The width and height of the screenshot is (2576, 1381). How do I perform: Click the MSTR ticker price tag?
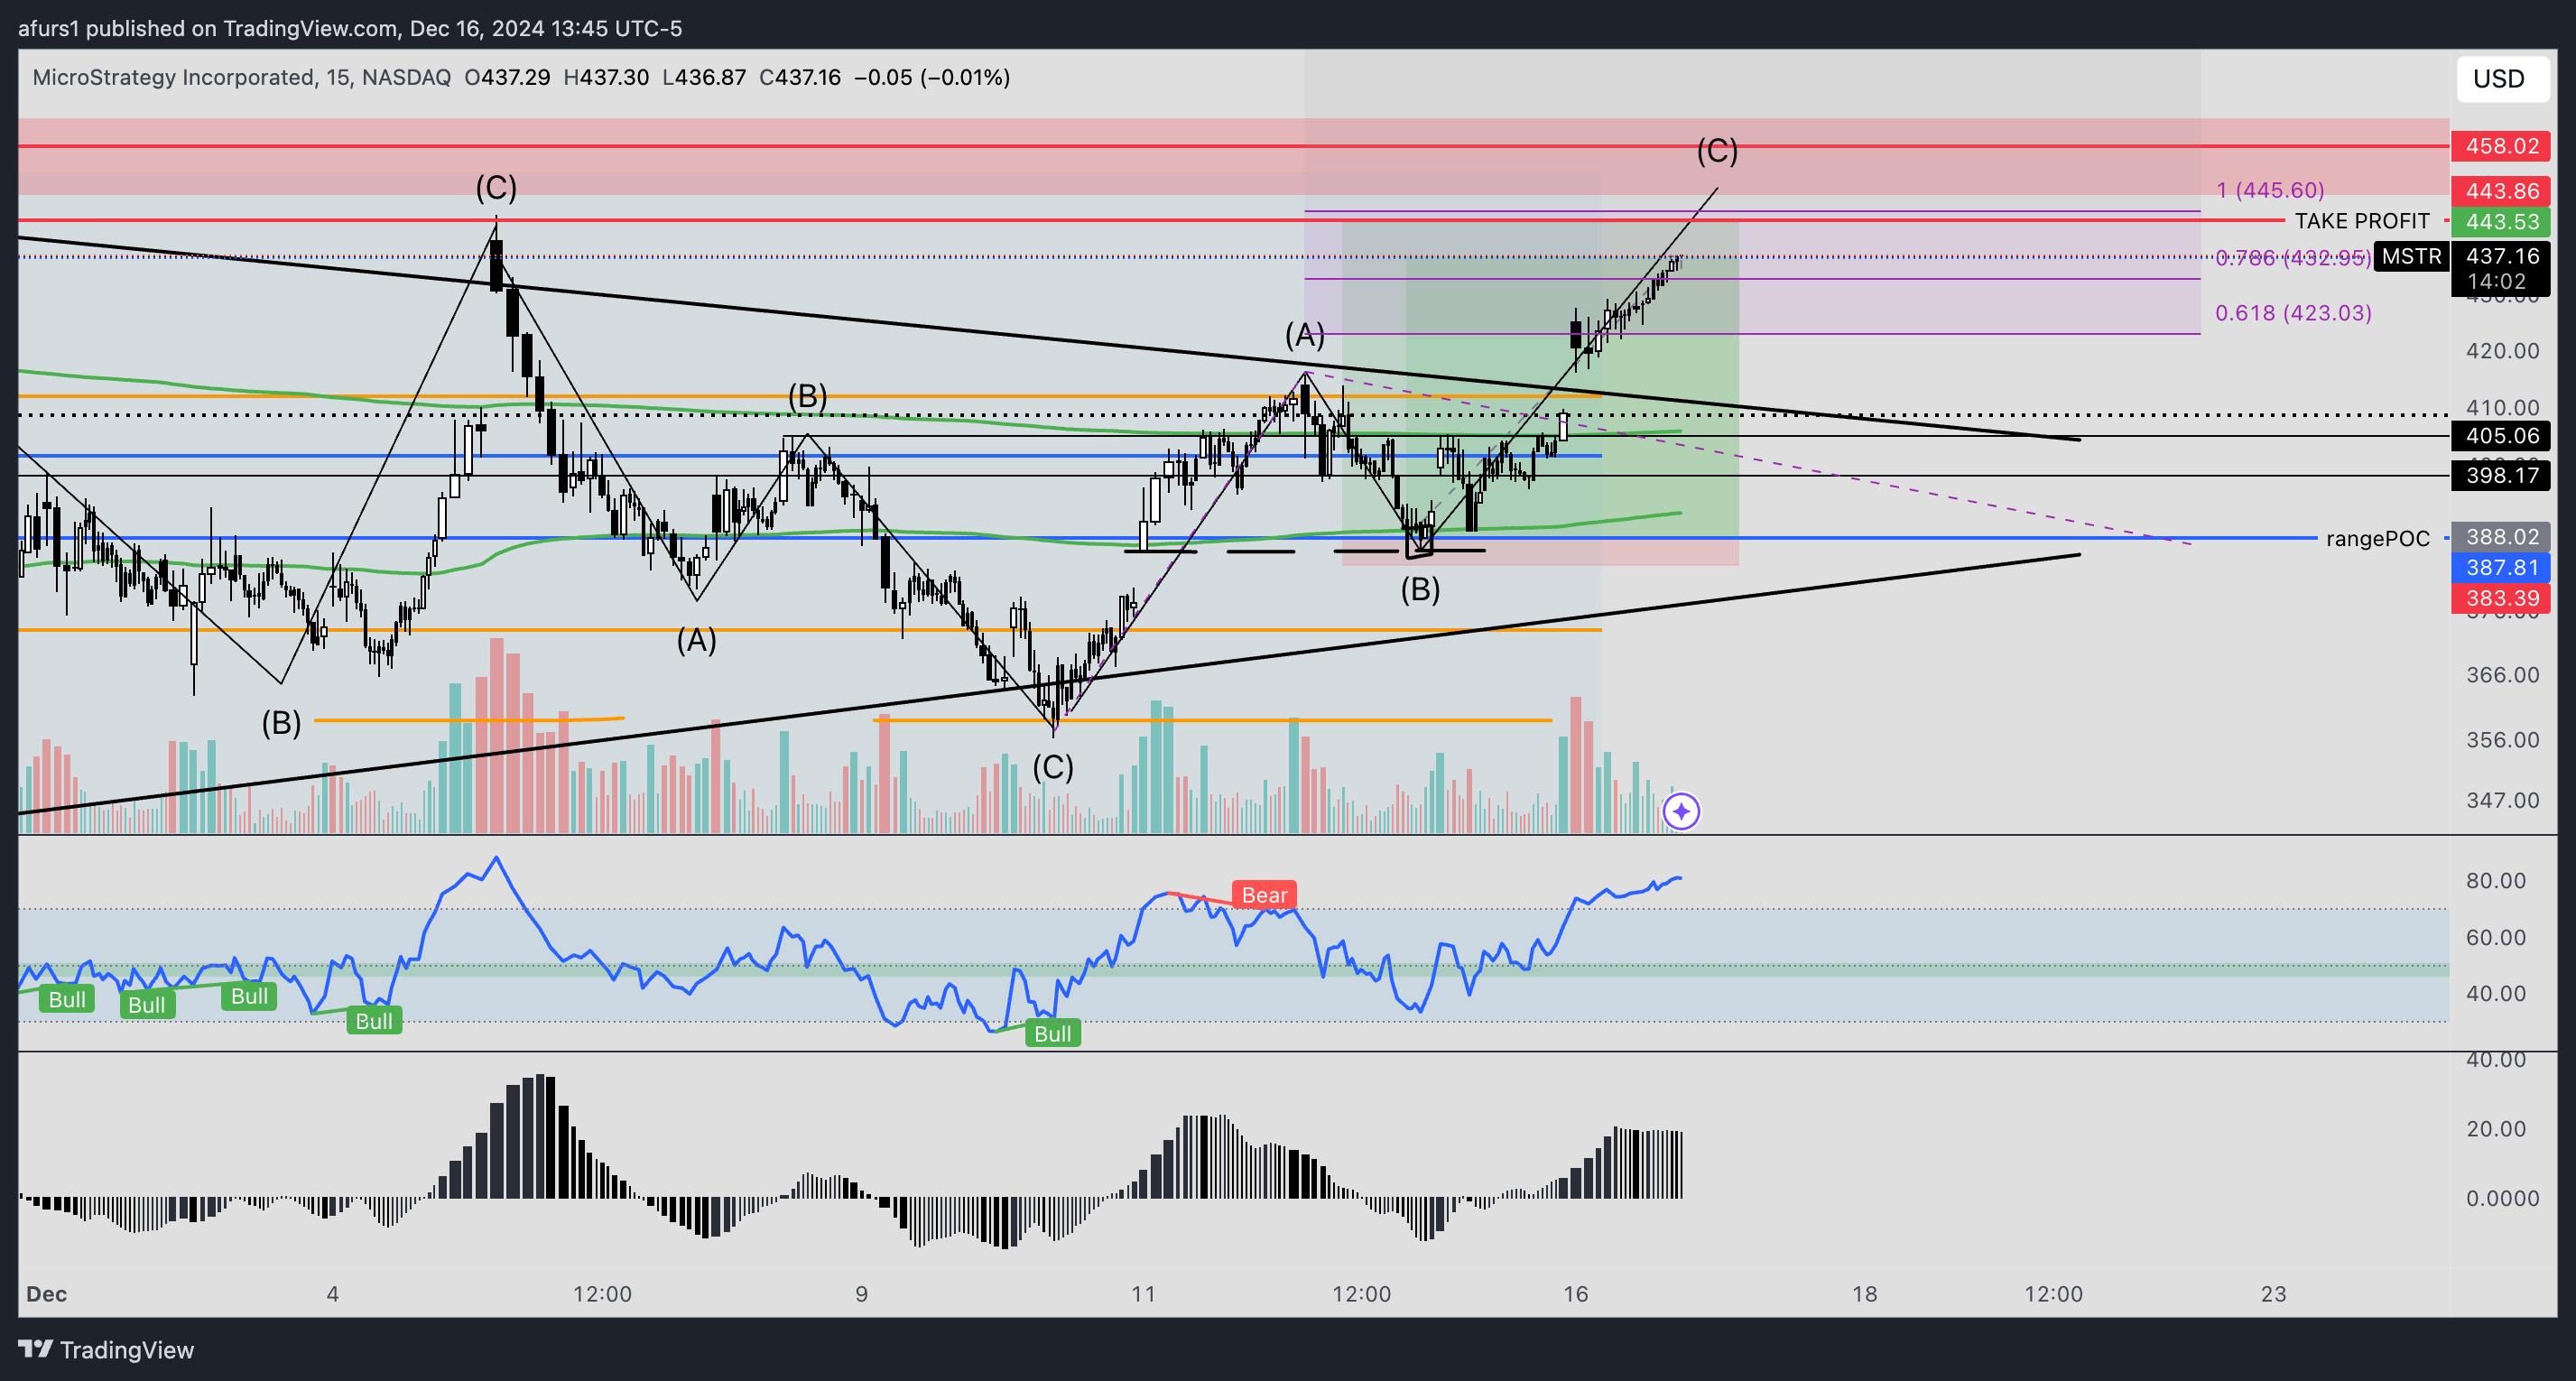pos(2411,256)
